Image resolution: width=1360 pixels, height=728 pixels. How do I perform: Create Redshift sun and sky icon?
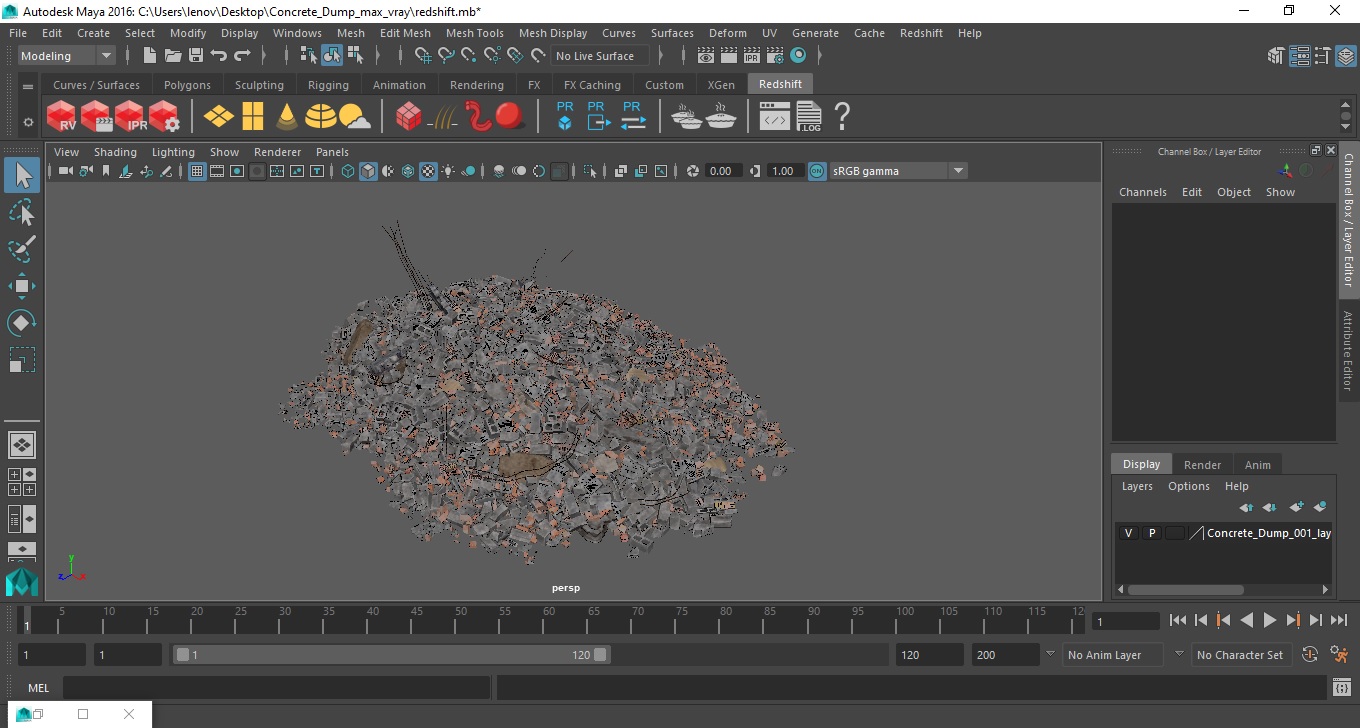pyautogui.click(x=355, y=116)
